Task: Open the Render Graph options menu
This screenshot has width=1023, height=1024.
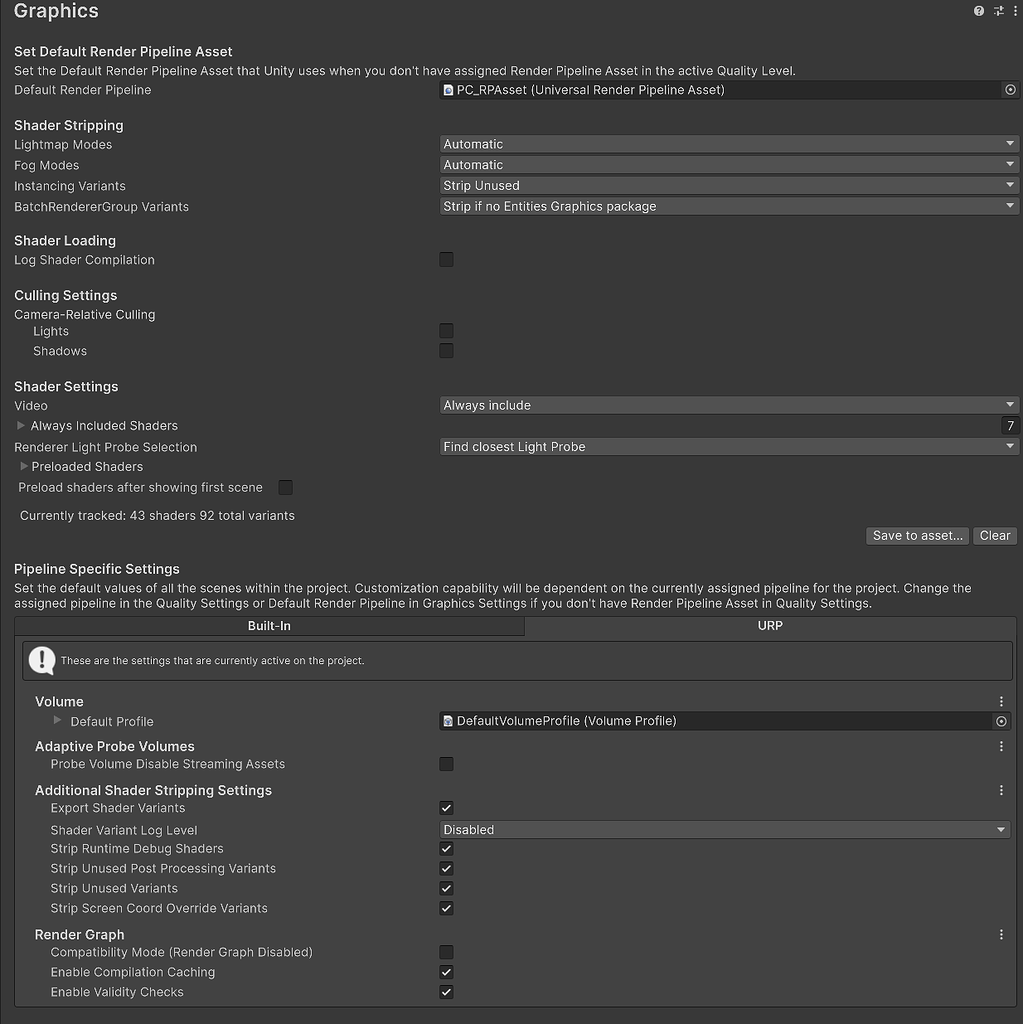Action: click(1001, 934)
